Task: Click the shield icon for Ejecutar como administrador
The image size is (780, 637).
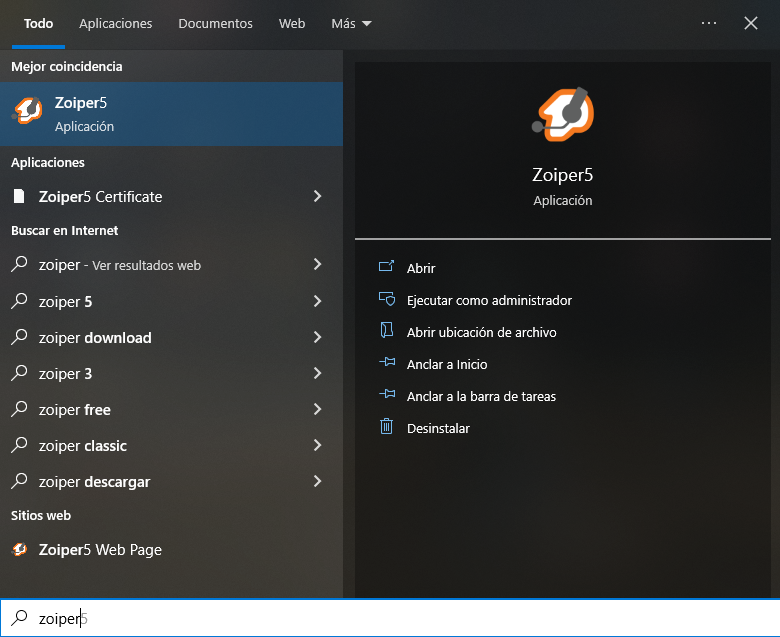Action: pos(387,299)
